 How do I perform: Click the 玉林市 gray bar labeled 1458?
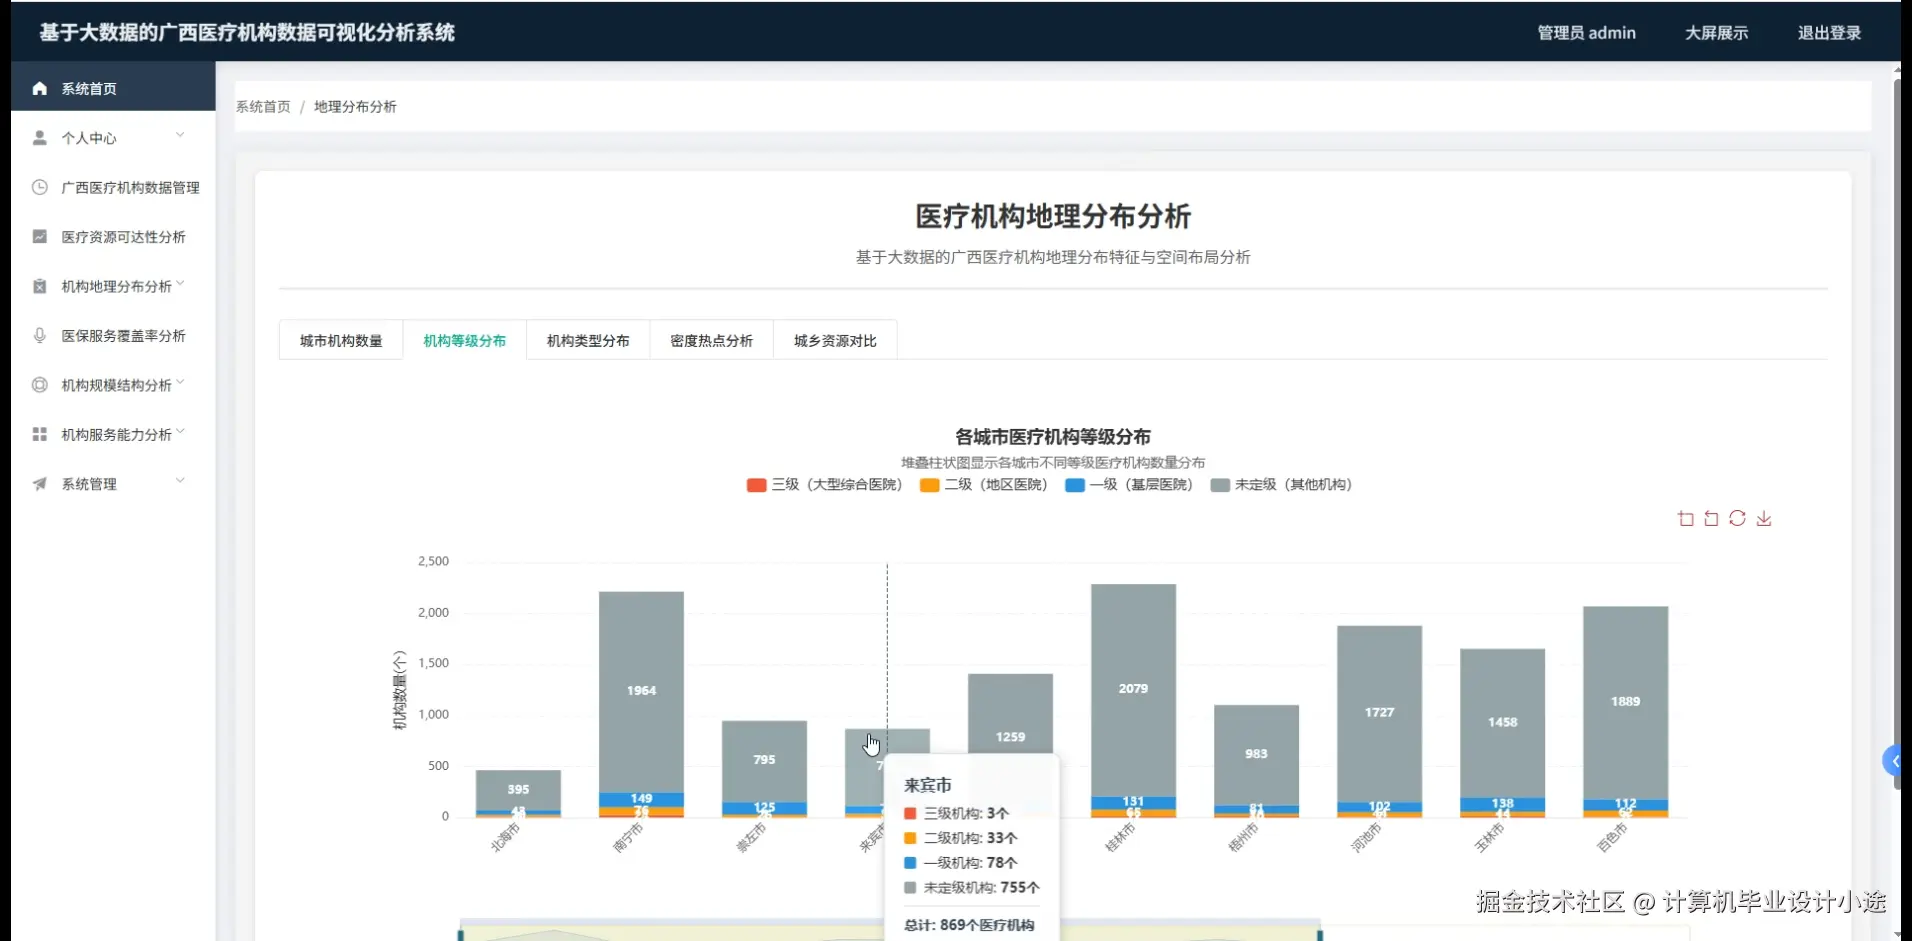(x=1502, y=723)
